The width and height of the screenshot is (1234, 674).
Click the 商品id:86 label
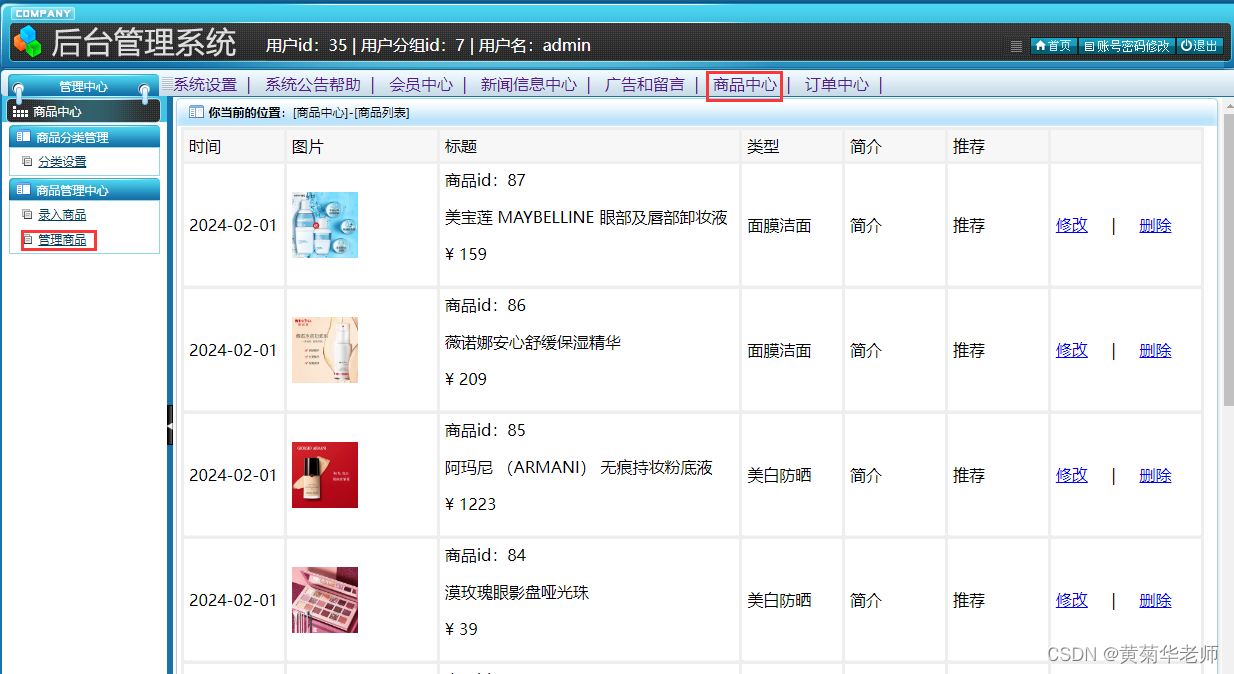coord(485,305)
